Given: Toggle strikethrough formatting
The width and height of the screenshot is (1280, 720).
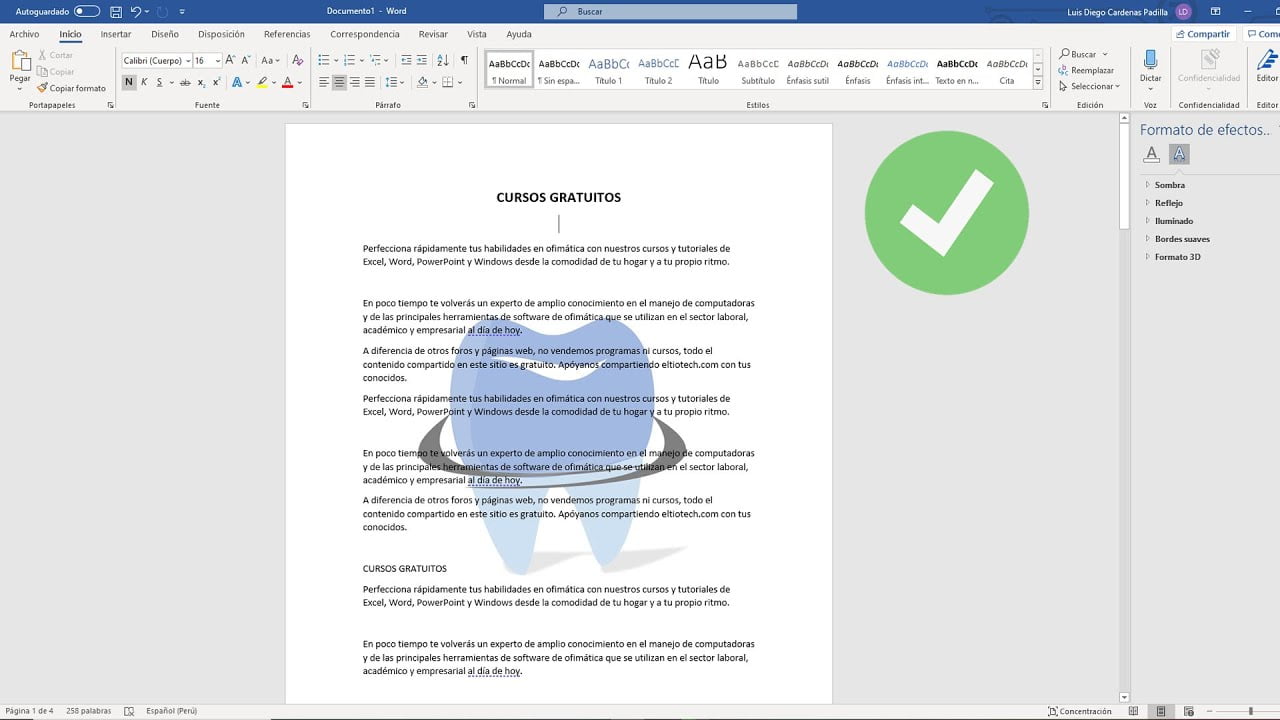Looking at the screenshot, I should coord(185,82).
